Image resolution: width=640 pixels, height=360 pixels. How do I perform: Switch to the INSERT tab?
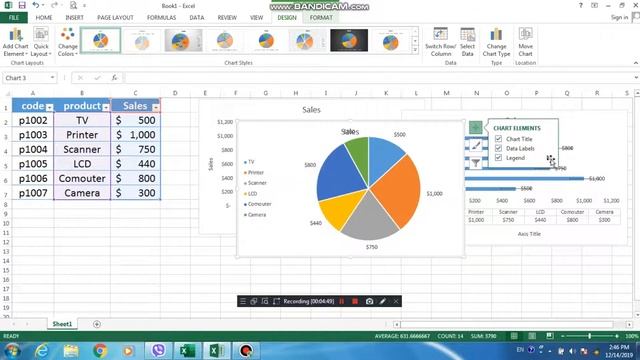(x=74, y=18)
